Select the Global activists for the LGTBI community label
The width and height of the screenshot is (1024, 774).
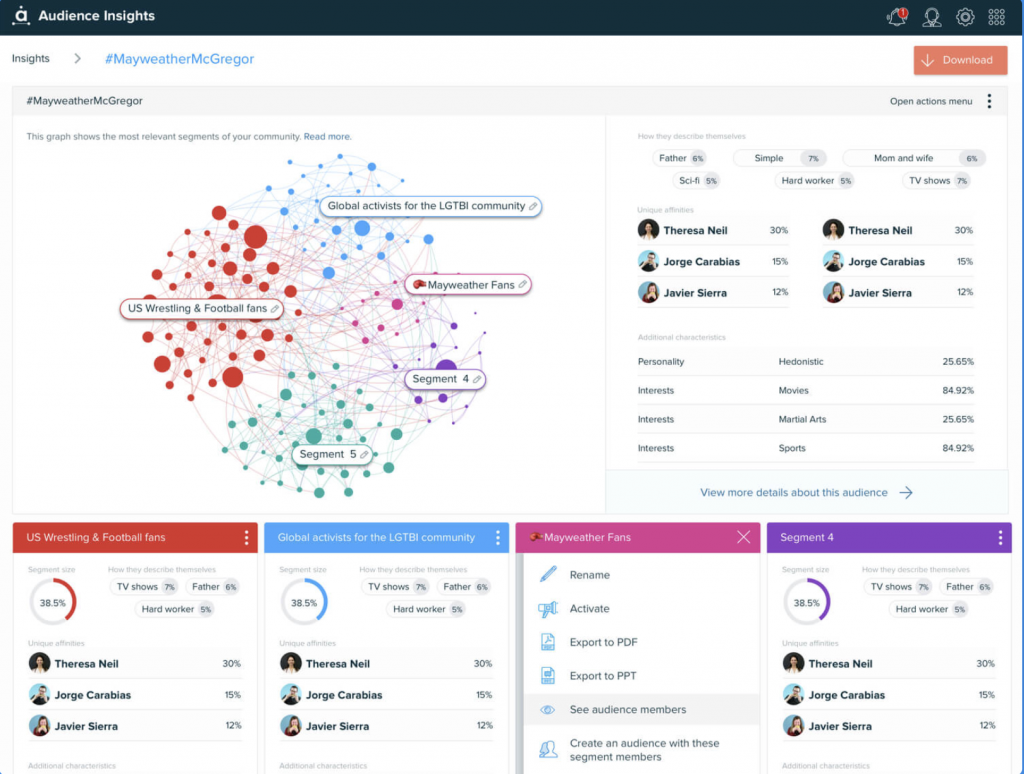pos(430,206)
